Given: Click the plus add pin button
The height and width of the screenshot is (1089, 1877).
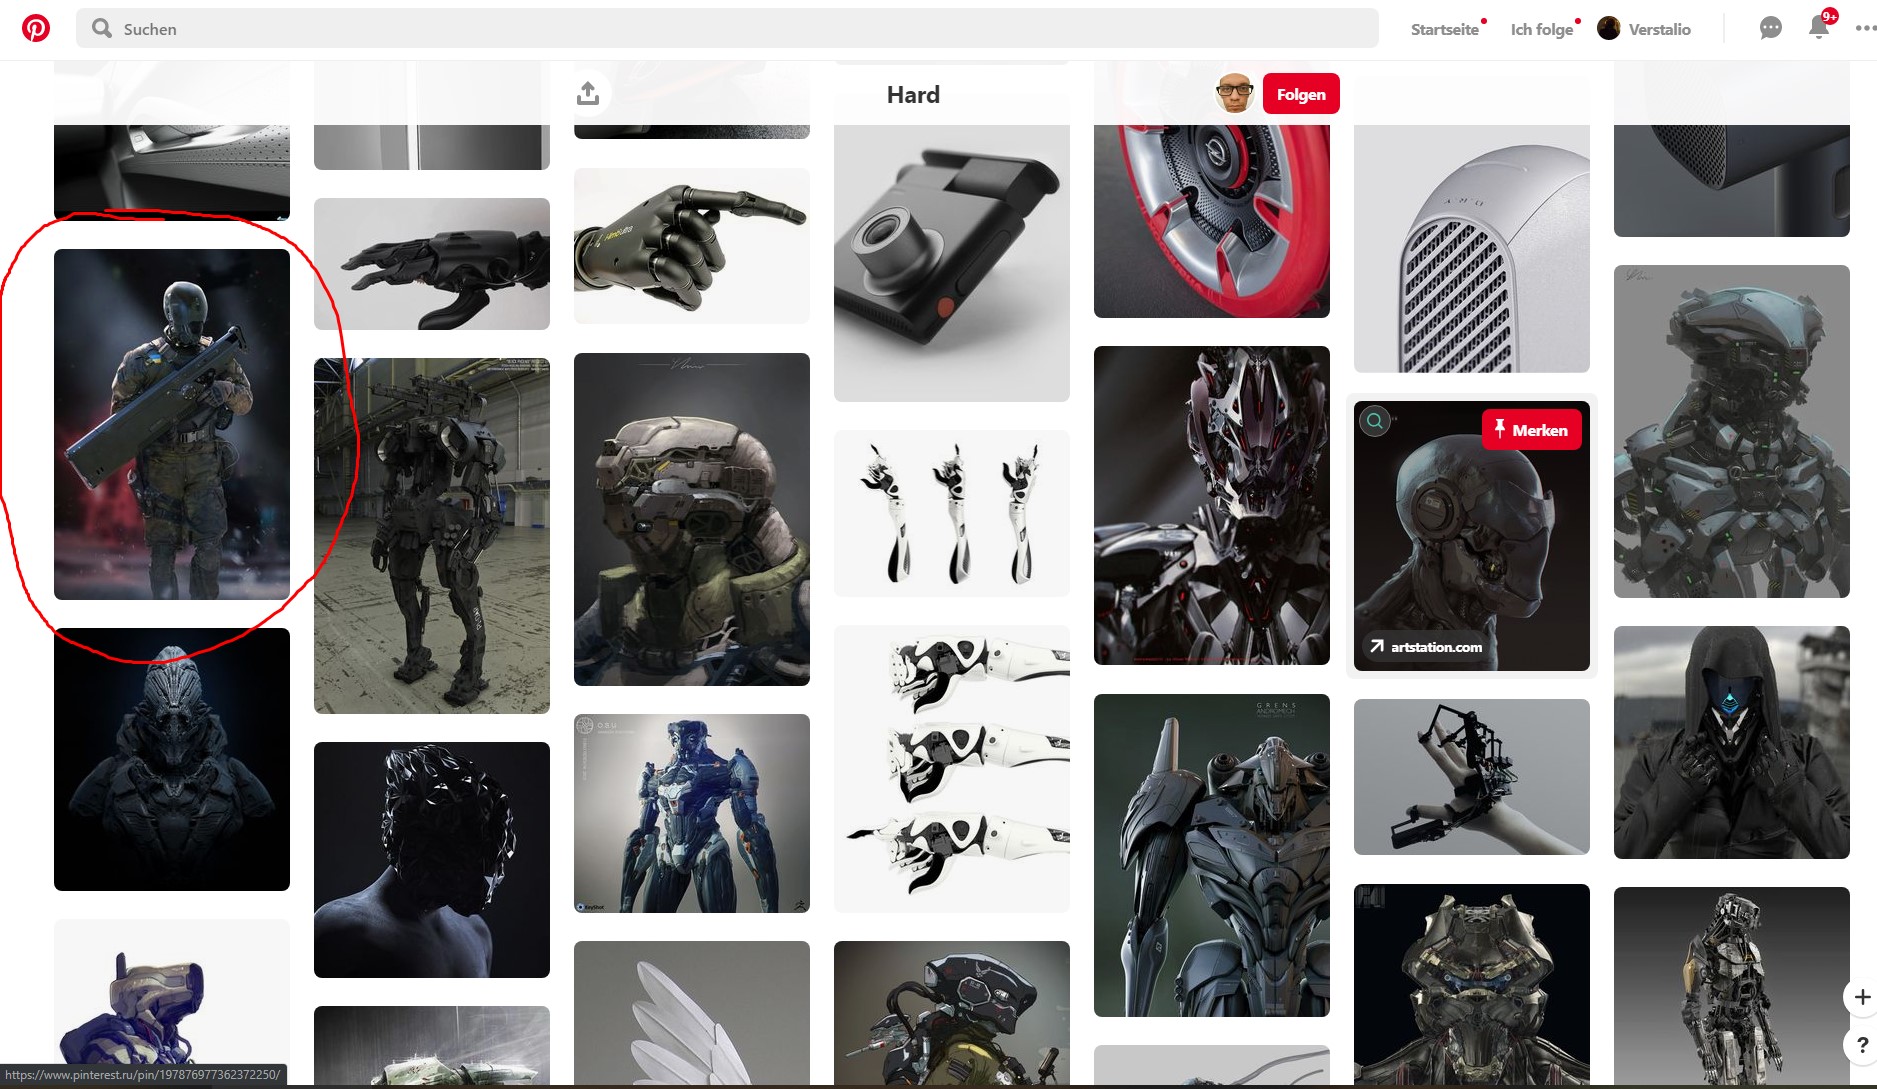Looking at the screenshot, I should 1861,996.
